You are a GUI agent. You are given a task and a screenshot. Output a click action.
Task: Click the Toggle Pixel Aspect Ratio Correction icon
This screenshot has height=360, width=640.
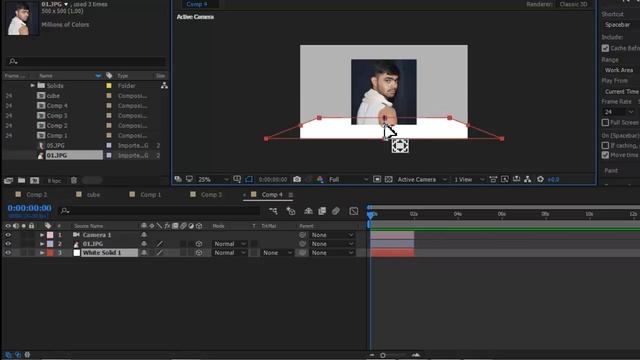tap(493, 179)
